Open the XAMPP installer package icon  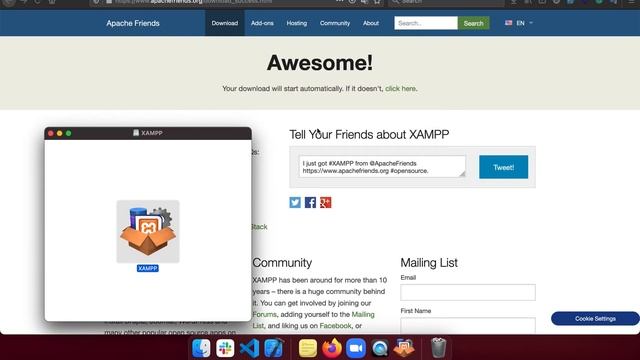(x=148, y=231)
